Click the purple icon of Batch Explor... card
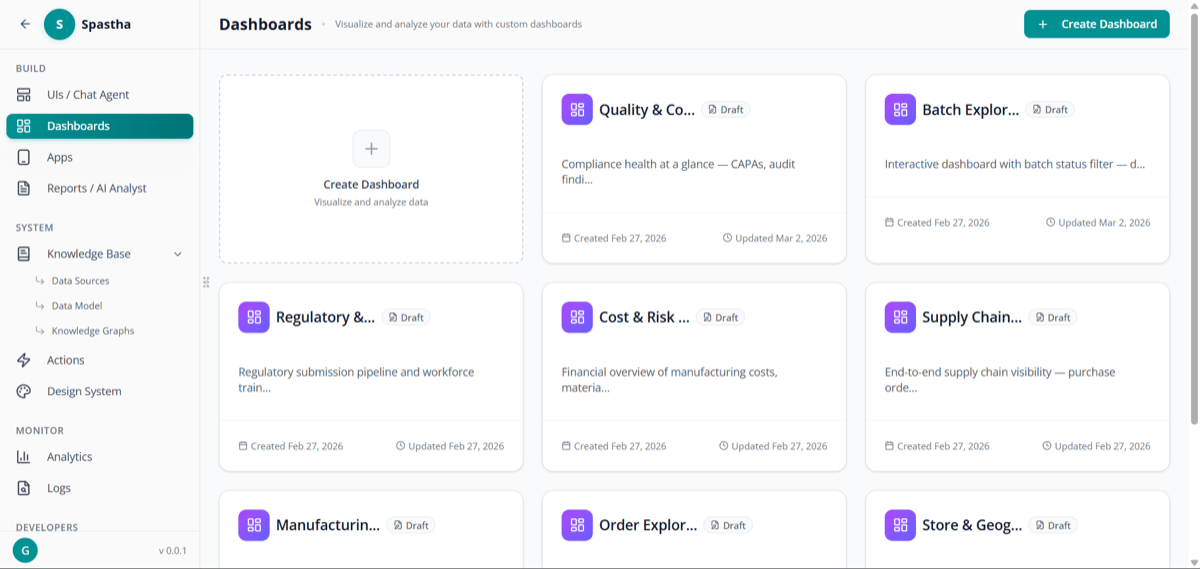This screenshot has width=1200, height=569. [x=900, y=110]
